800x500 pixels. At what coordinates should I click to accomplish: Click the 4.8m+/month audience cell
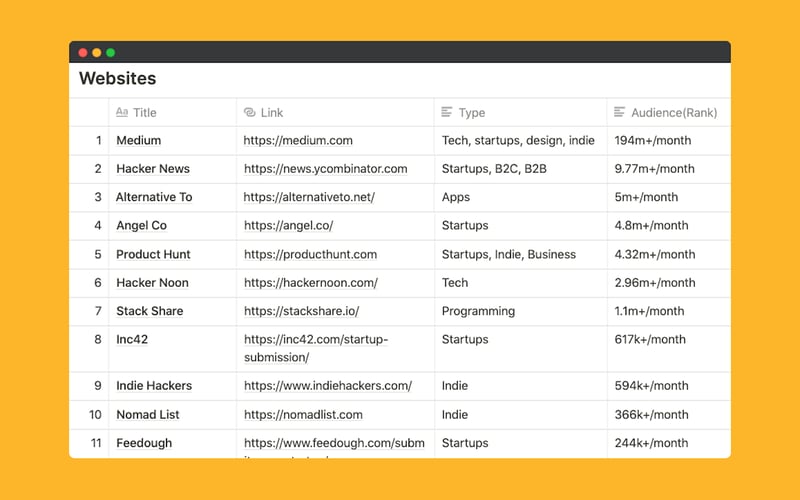point(669,226)
